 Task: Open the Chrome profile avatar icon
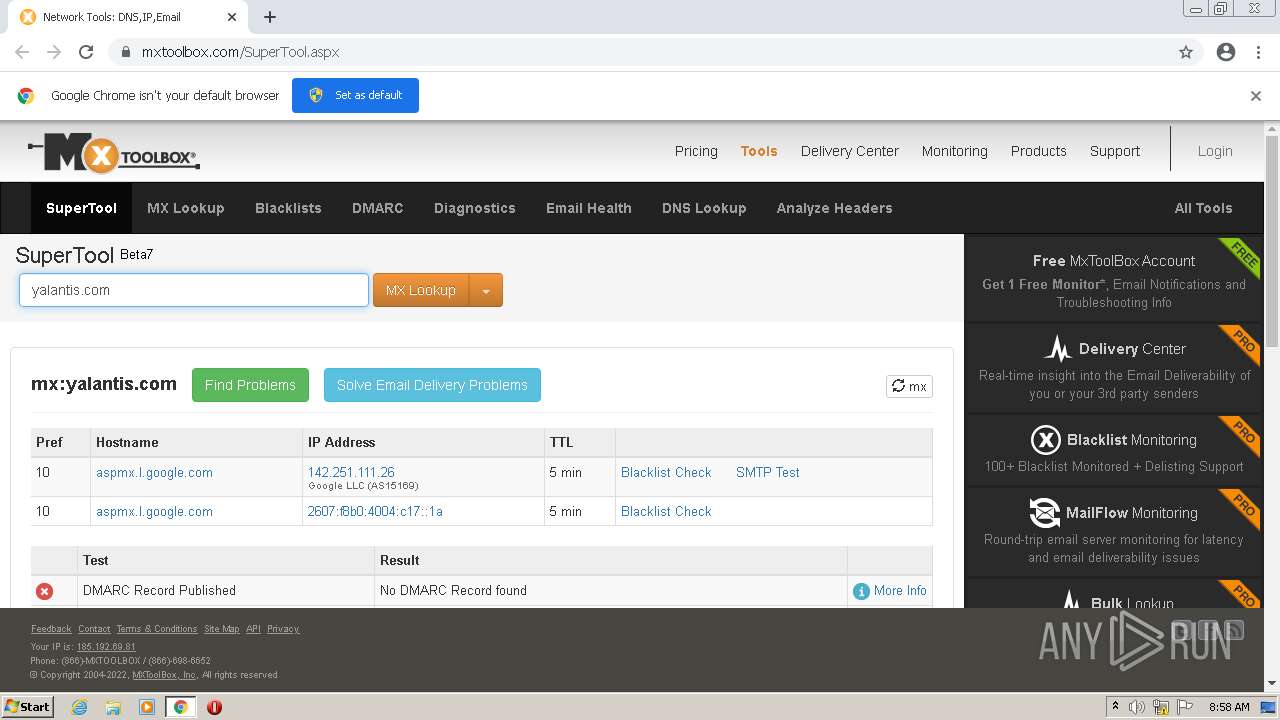pos(1226,52)
